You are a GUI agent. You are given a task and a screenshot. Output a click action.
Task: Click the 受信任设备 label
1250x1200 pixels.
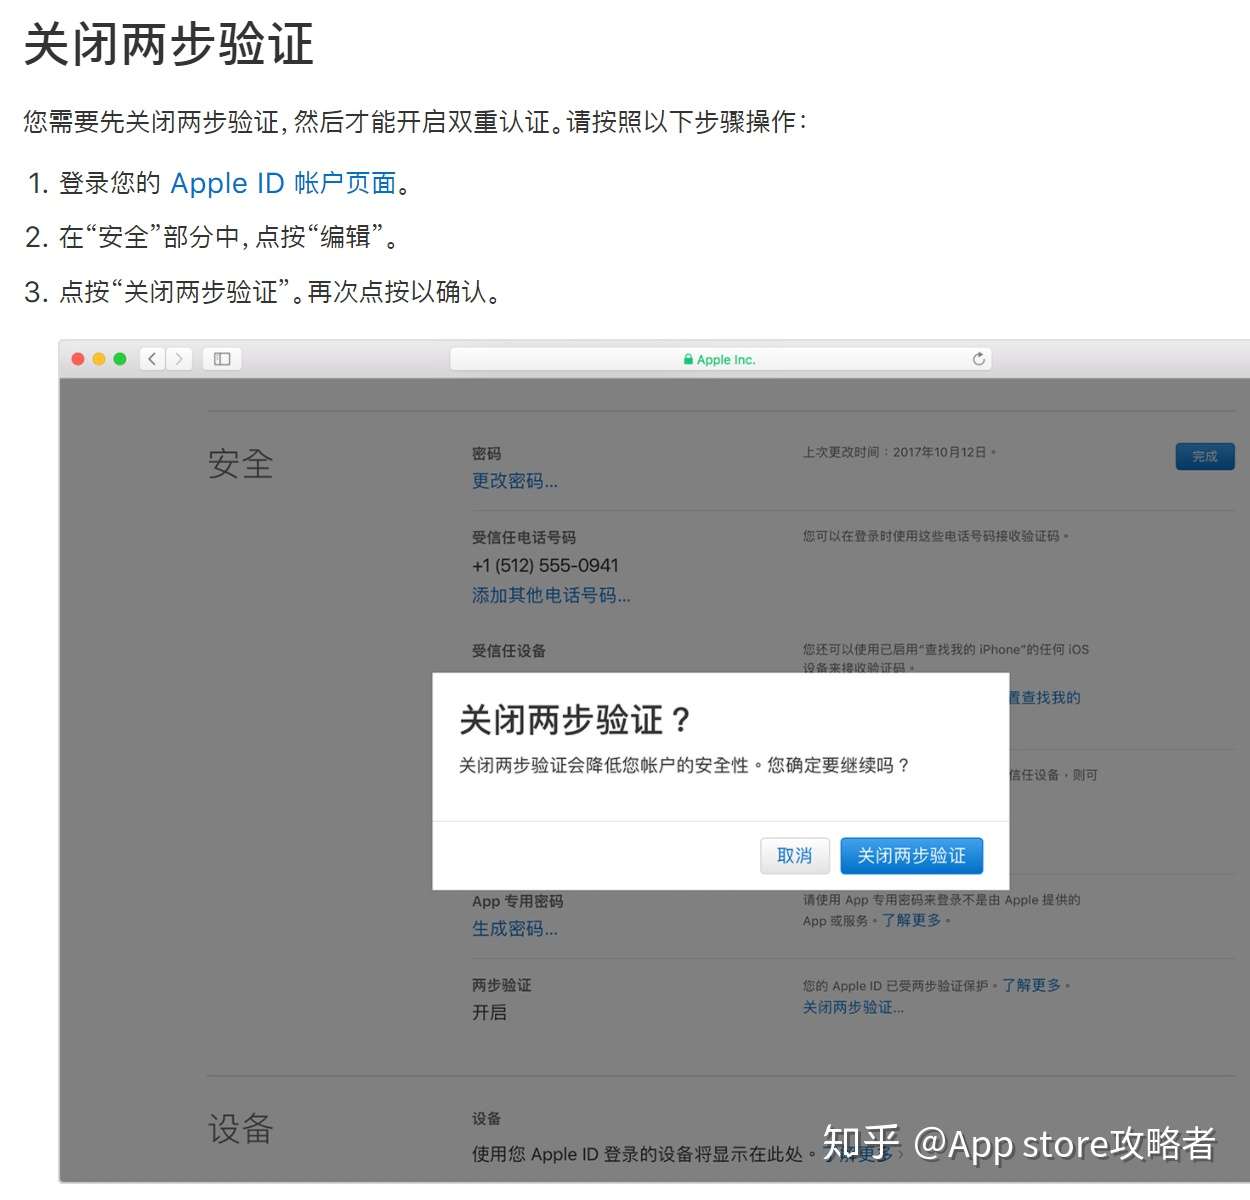click(509, 651)
